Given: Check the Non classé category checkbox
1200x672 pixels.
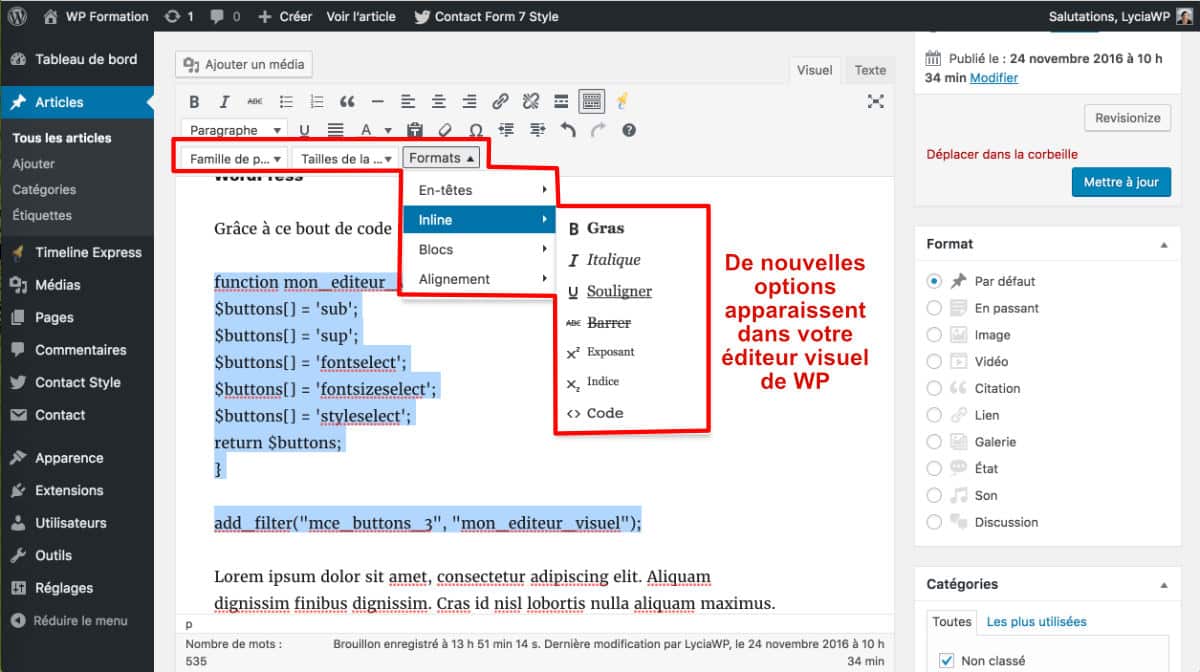Looking at the screenshot, I should tap(945, 660).
